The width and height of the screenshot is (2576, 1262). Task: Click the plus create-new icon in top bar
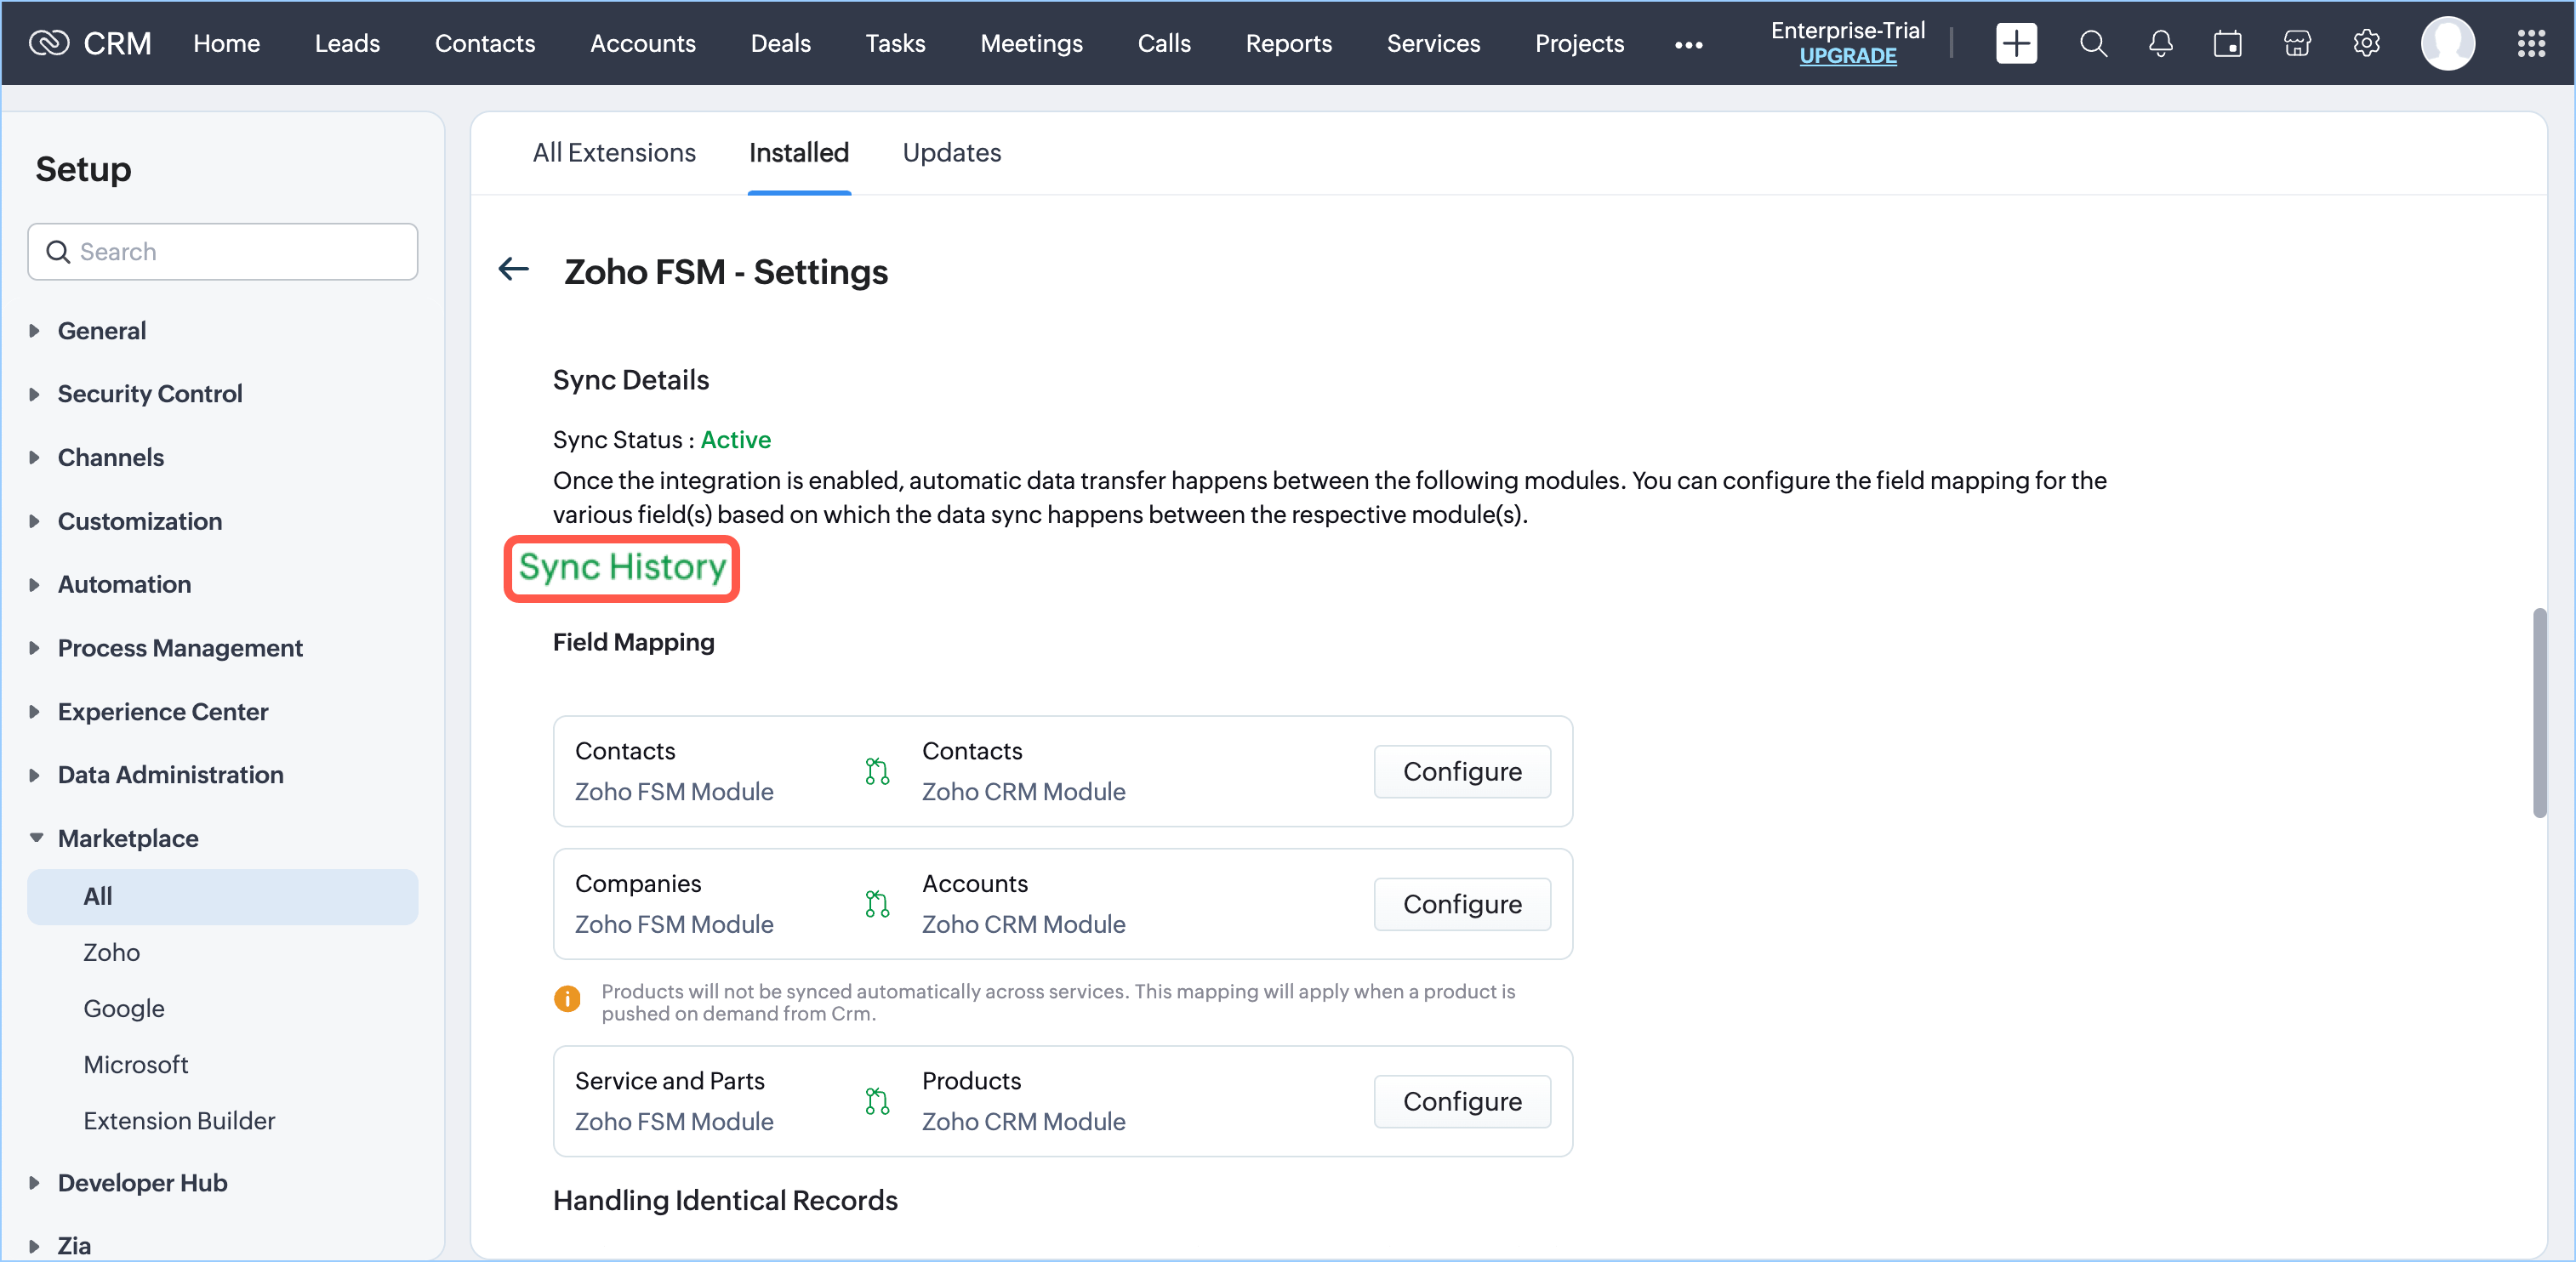(2015, 43)
